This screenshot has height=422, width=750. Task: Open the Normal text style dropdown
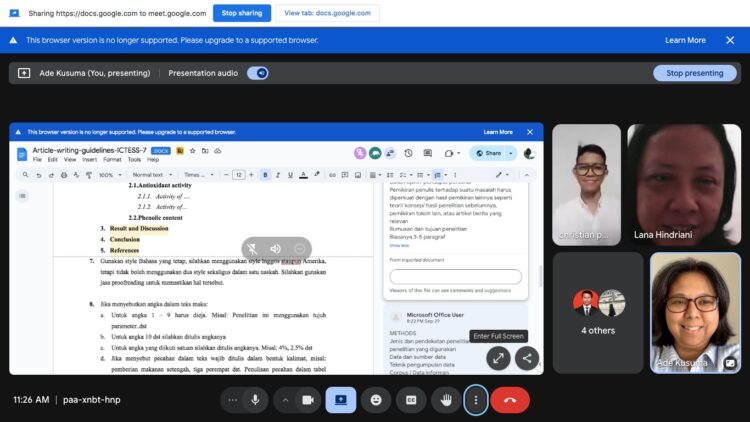pos(152,175)
